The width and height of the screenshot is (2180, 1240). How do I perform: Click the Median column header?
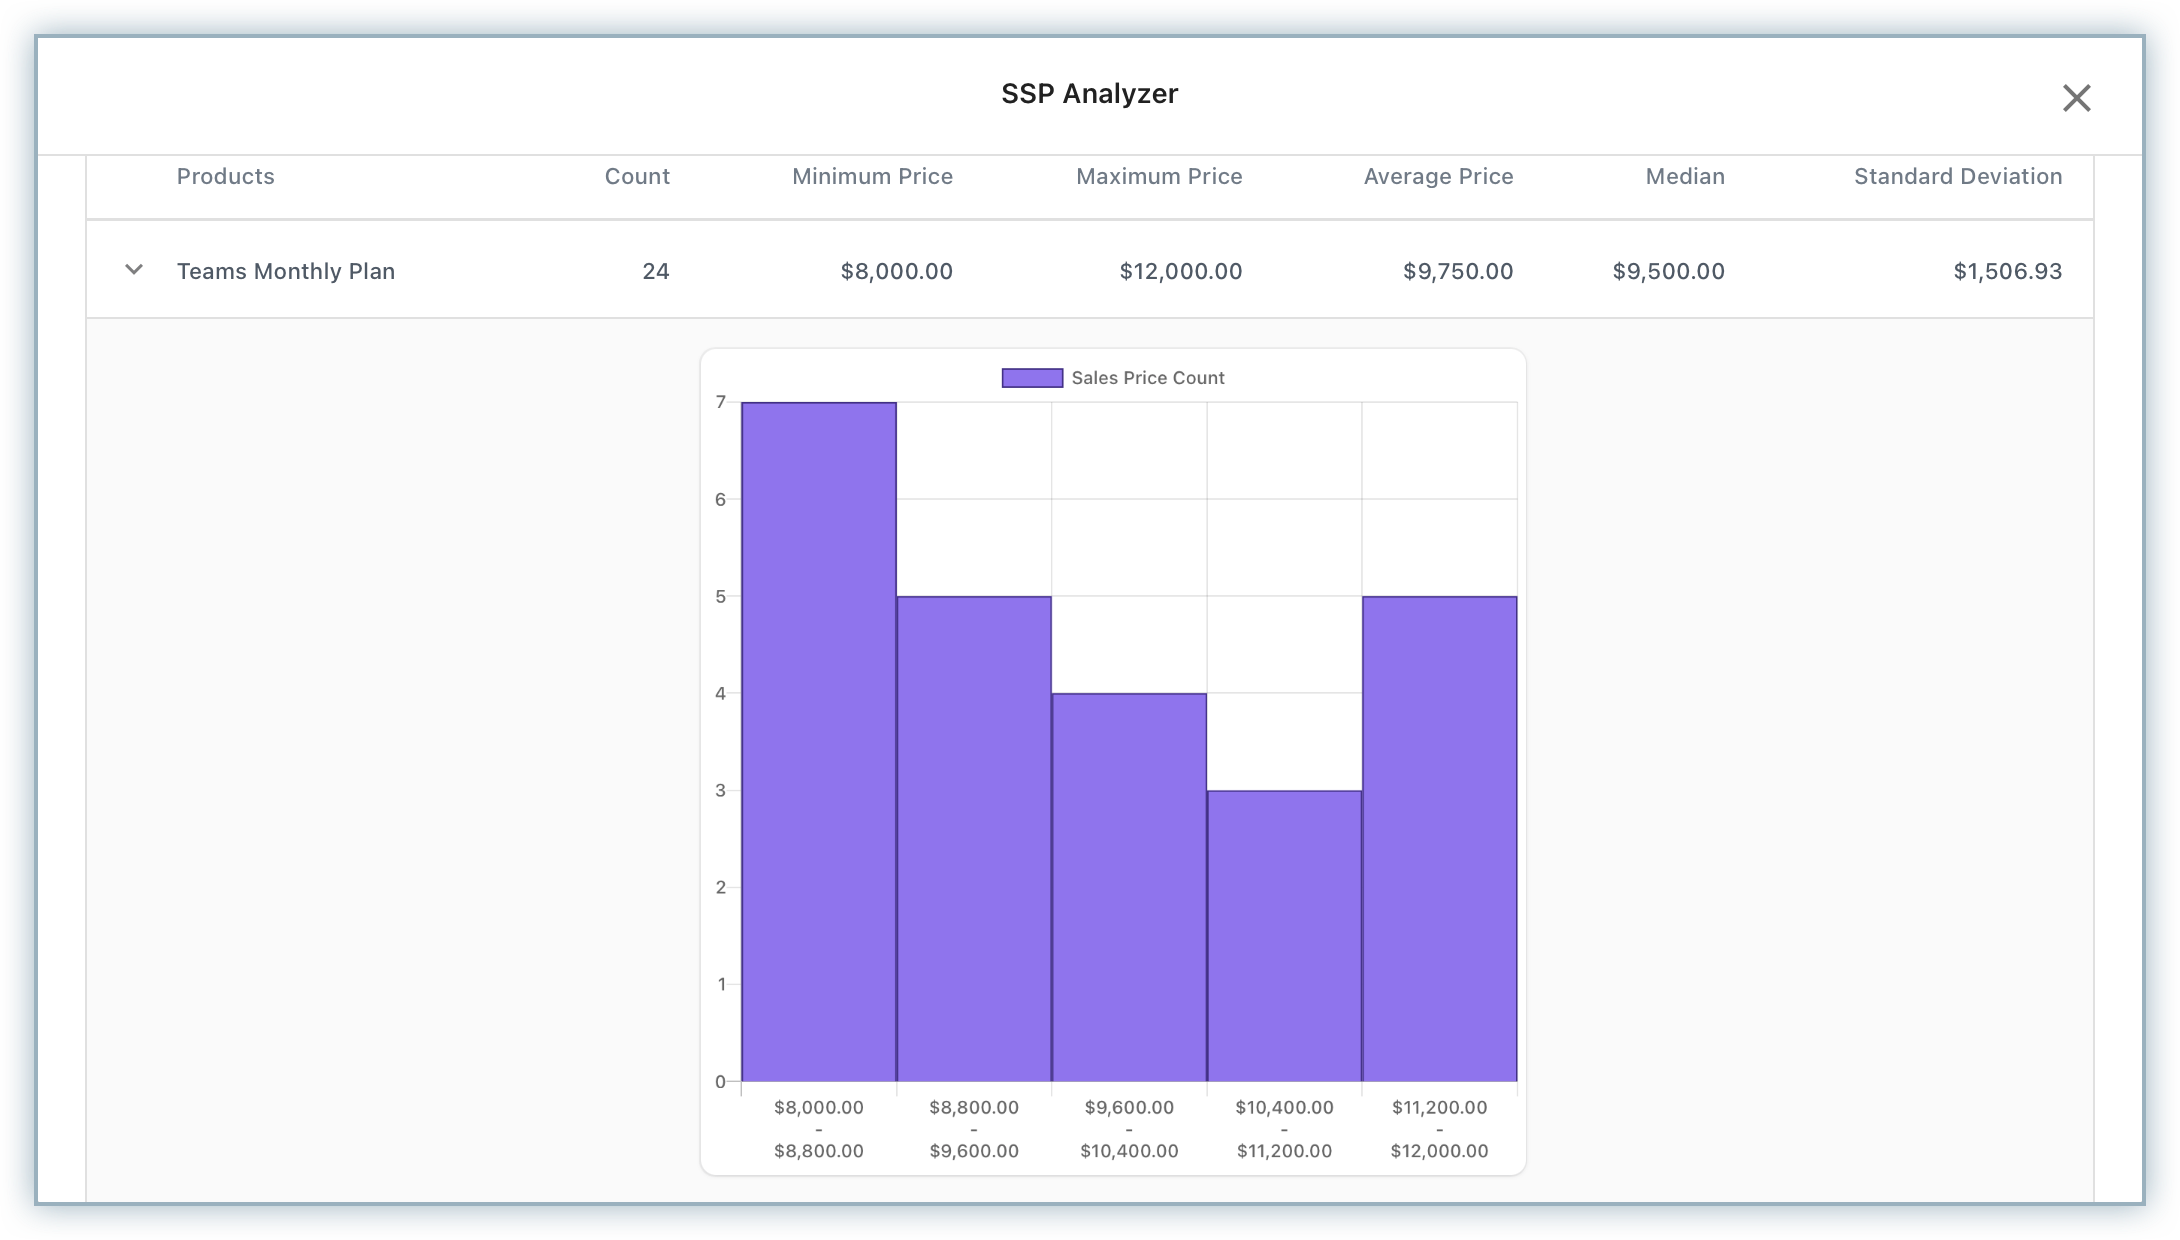pyautogui.click(x=1685, y=177)
